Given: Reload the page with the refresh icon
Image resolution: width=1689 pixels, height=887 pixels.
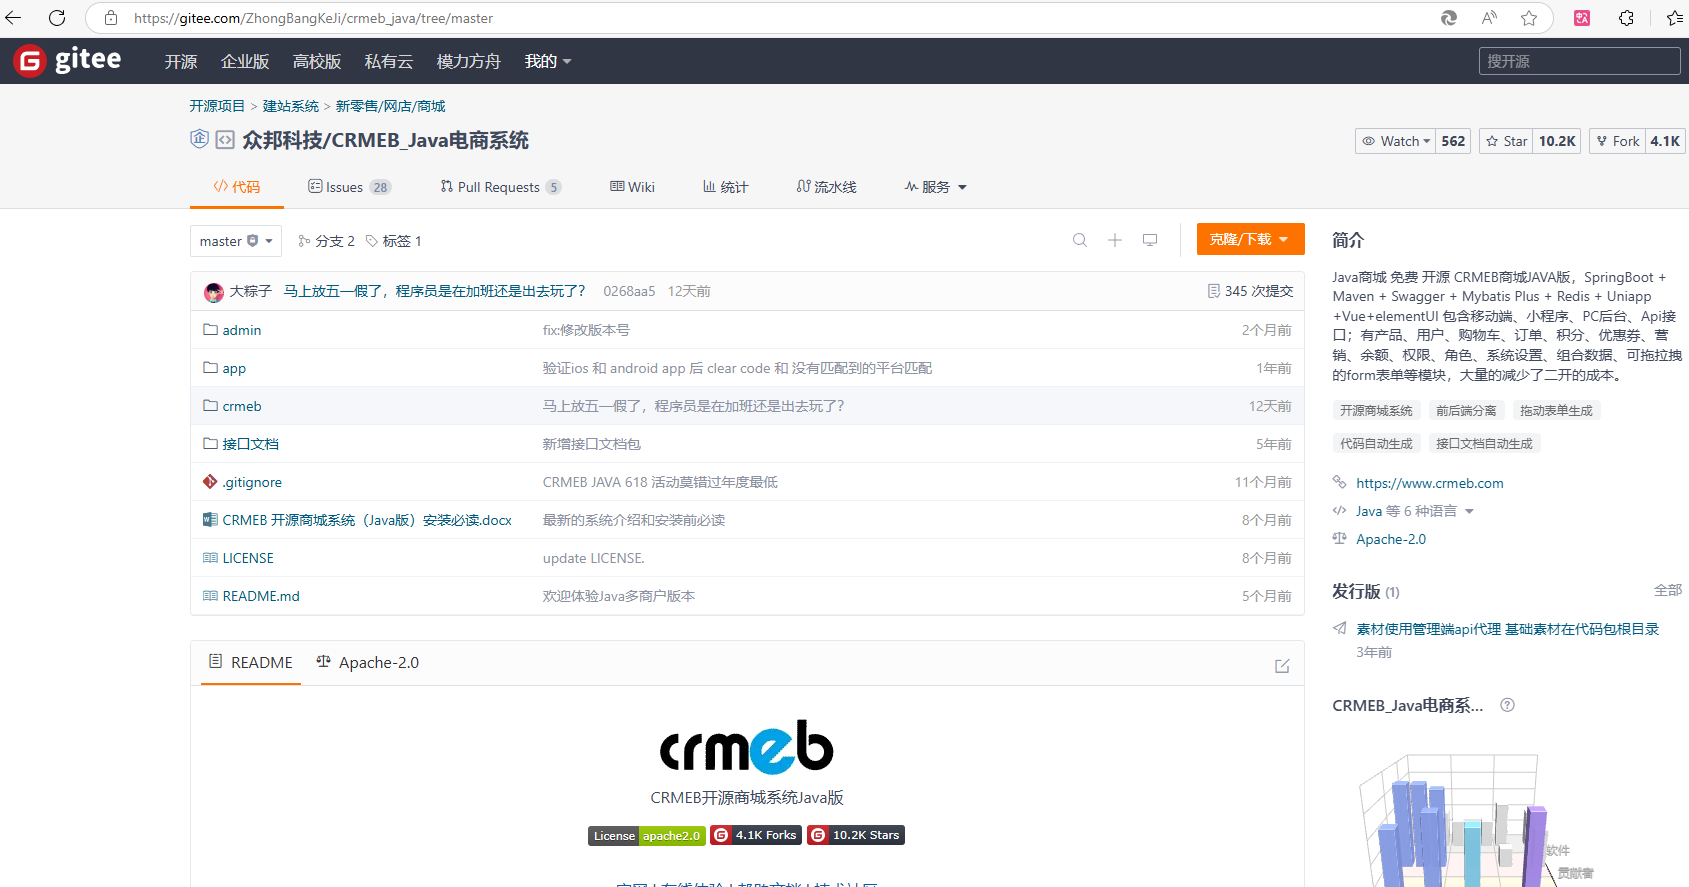Looking at the screenshot, I should (57, 18).
